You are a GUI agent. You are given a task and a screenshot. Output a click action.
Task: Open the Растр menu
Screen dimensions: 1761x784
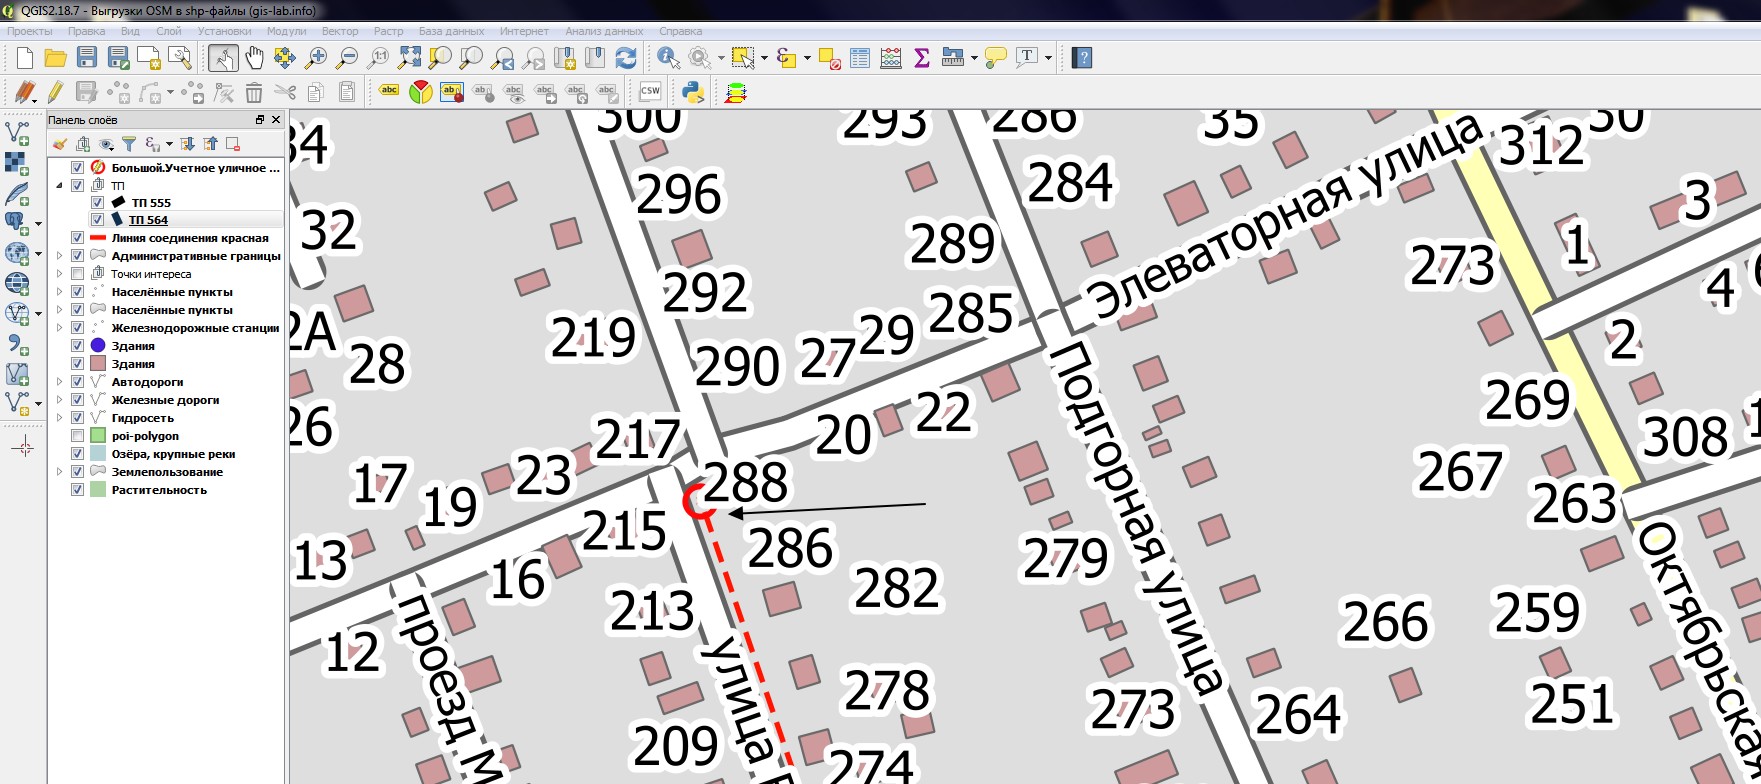coord(388,31)
